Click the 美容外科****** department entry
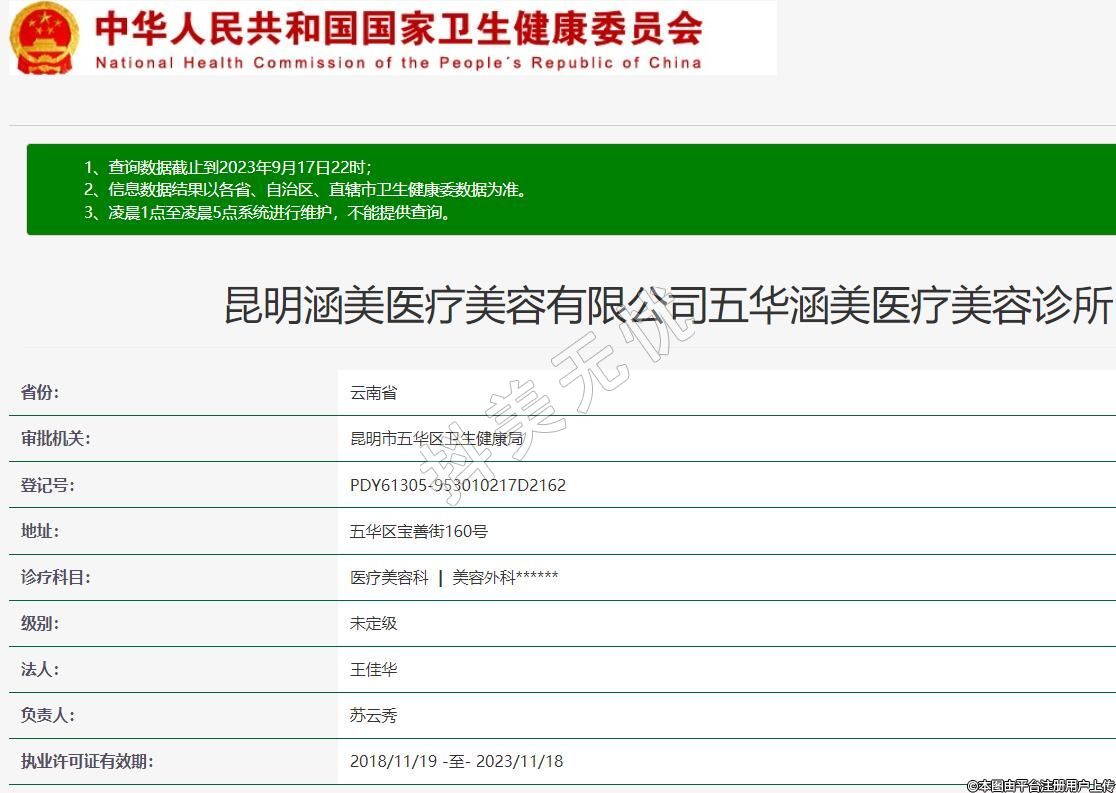The image size is (1116, 793). [505, 577]
